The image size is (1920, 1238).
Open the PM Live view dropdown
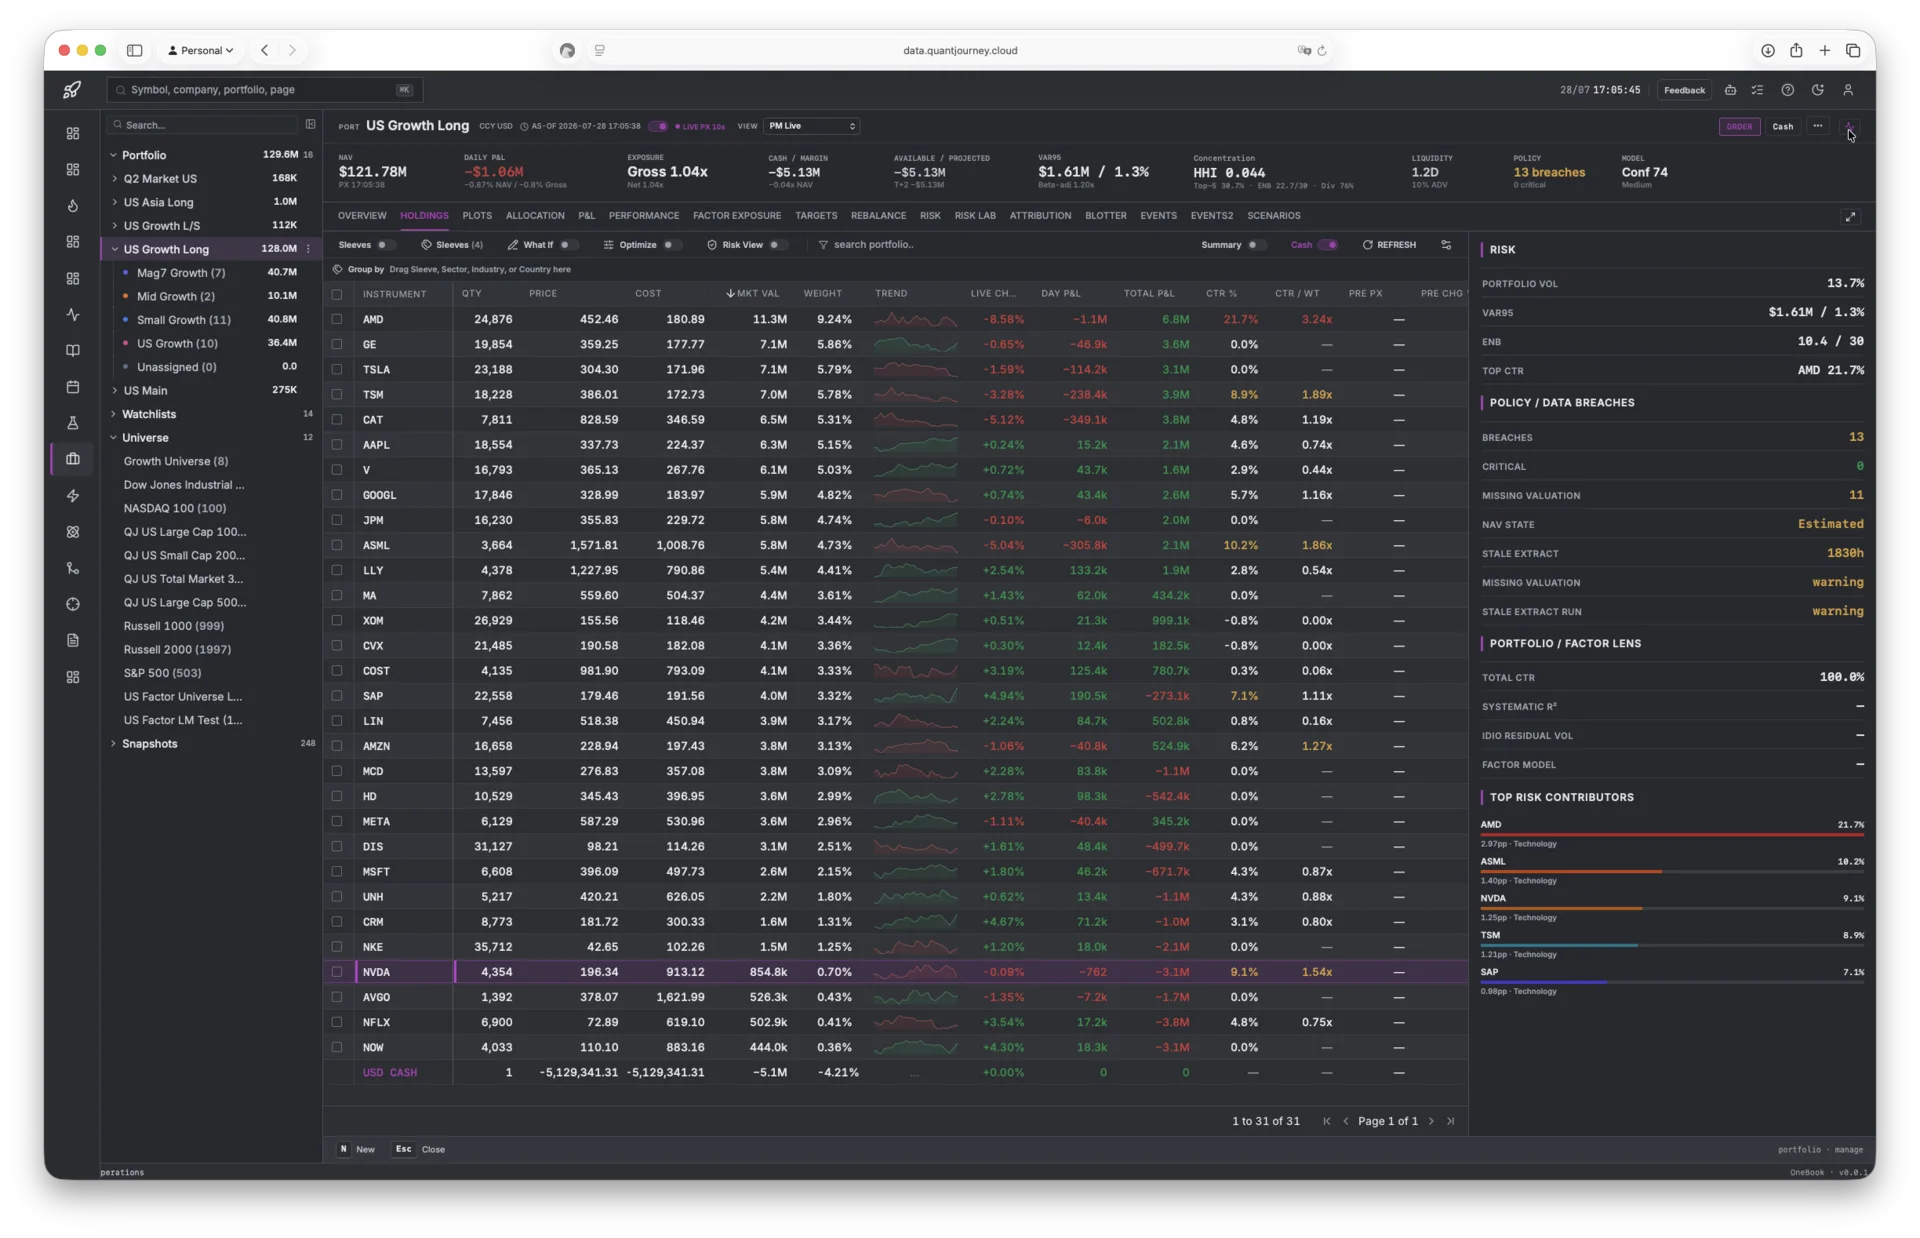tap(811, 126)
